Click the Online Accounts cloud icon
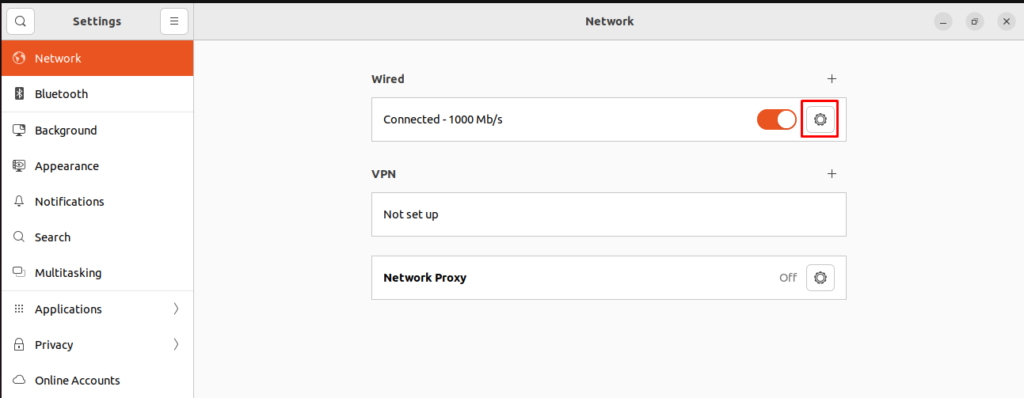 [x=19, y=380]
